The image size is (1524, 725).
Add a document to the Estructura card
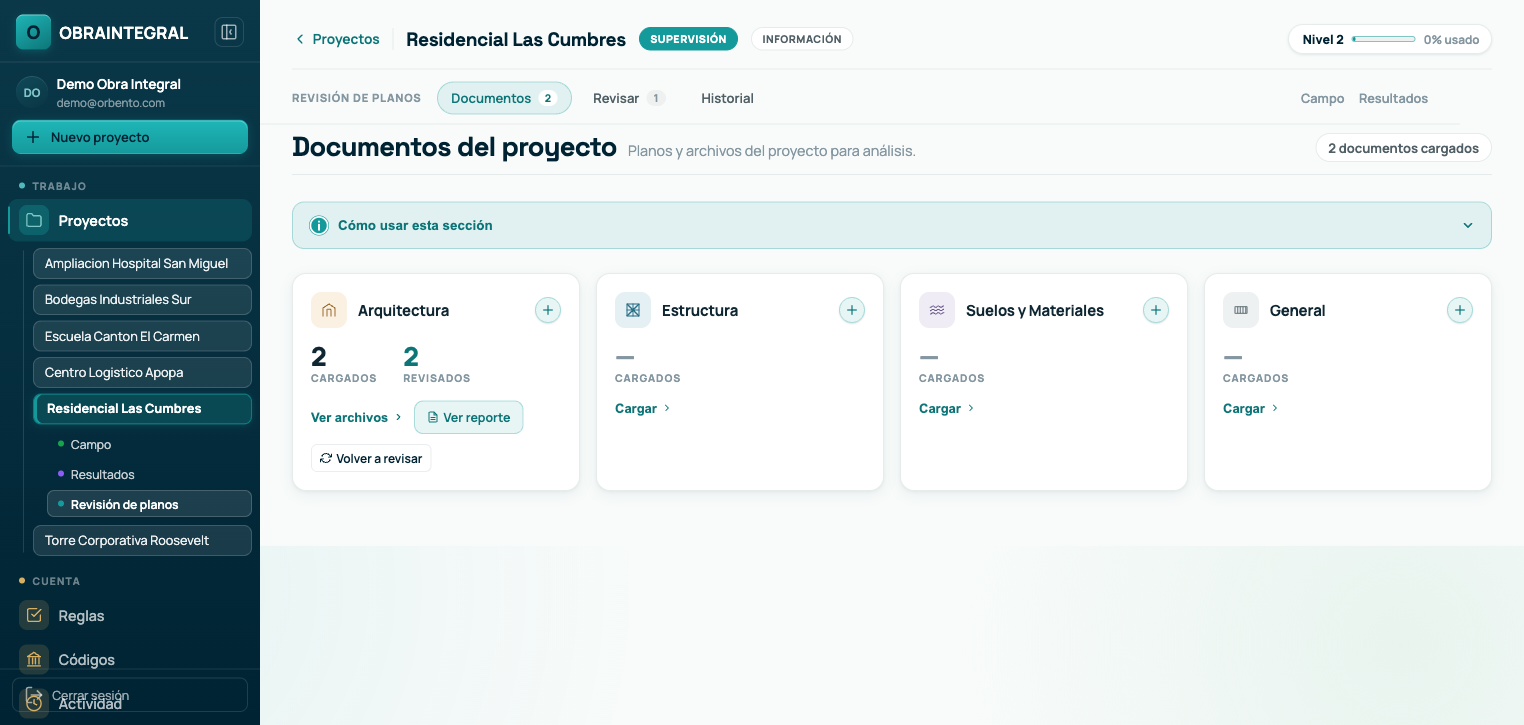(x=852, y=310)
